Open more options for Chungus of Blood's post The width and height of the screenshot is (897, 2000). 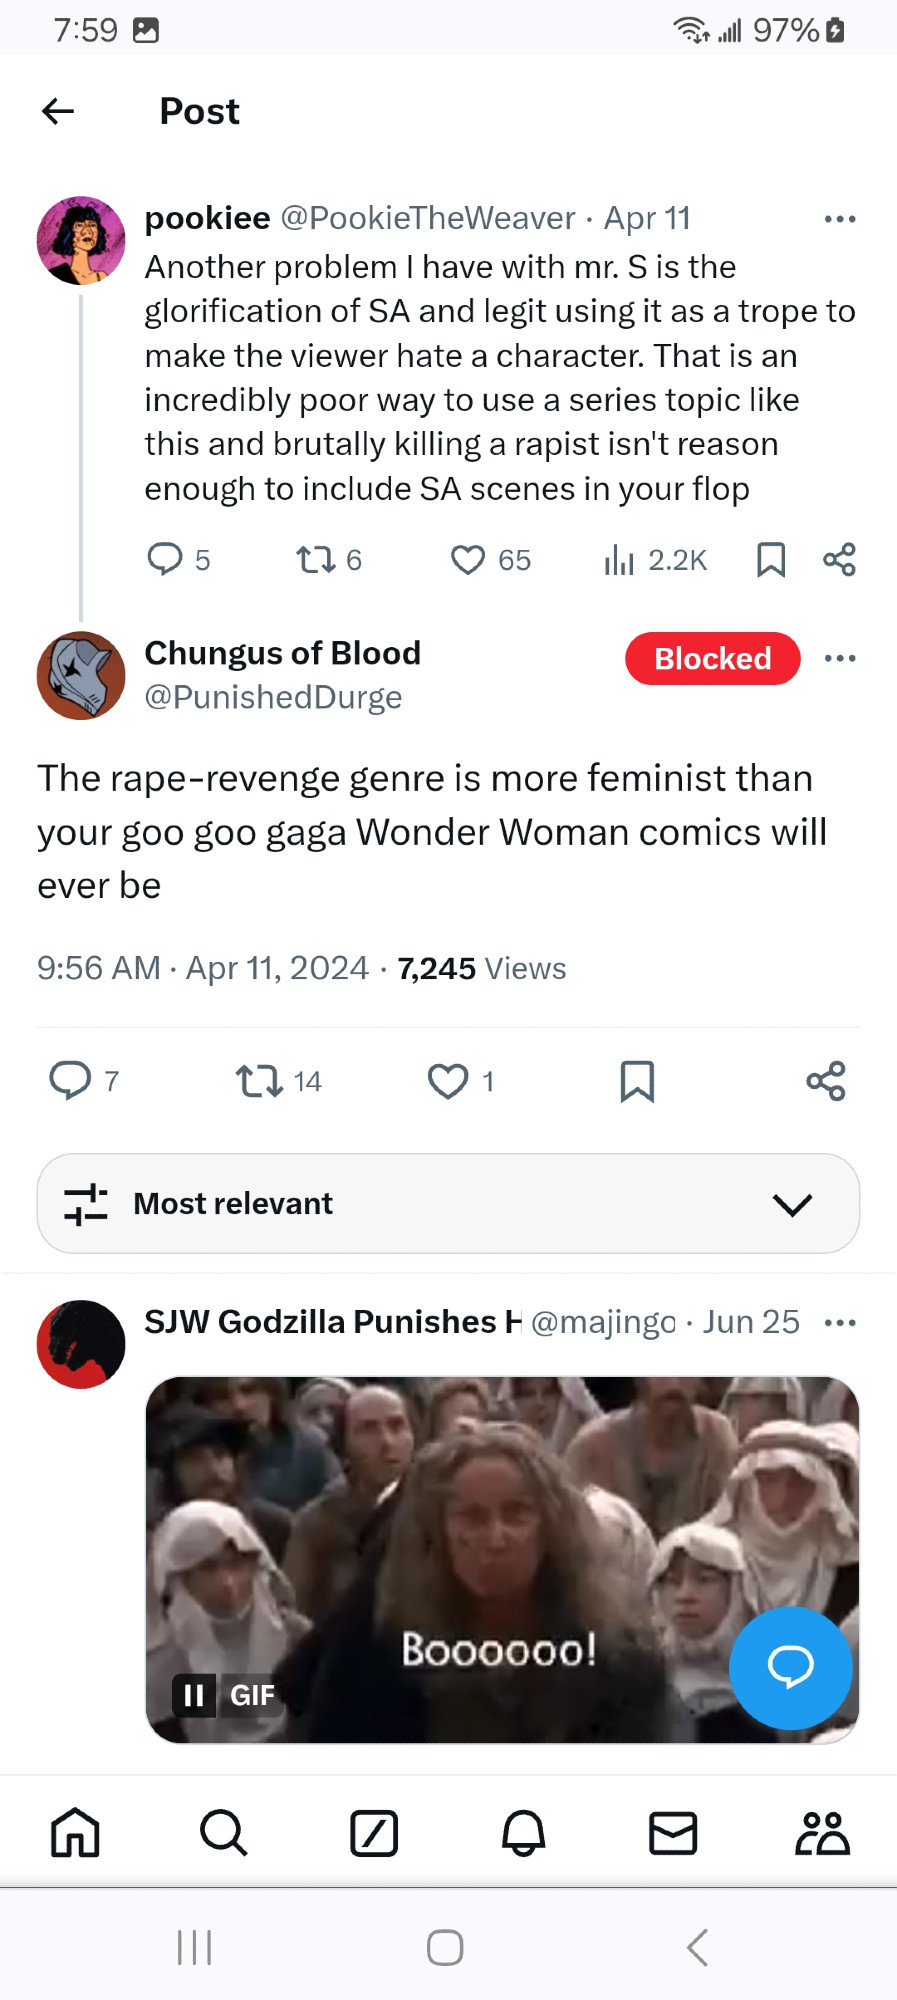click(840, 658)
